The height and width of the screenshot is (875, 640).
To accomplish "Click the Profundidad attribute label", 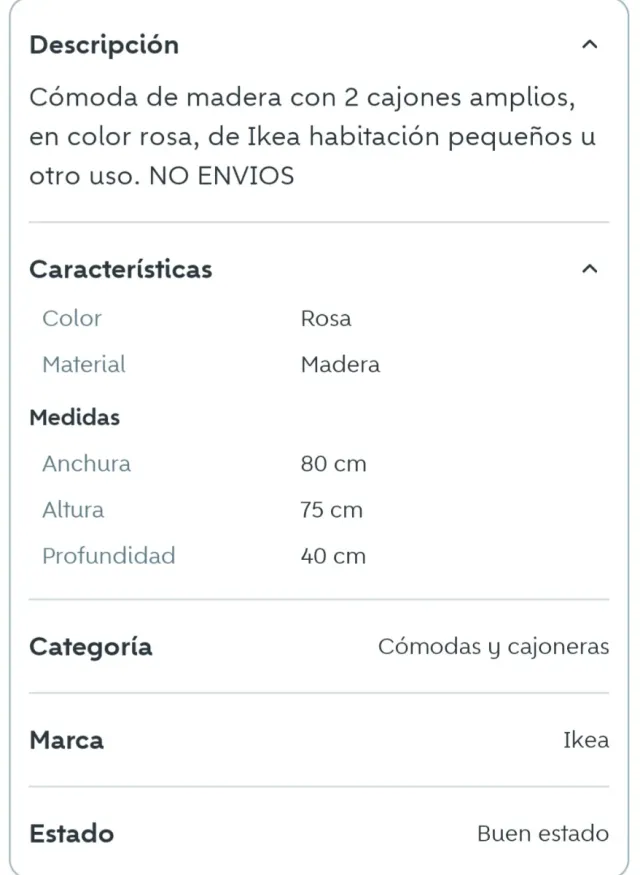I will click(108, 556).
